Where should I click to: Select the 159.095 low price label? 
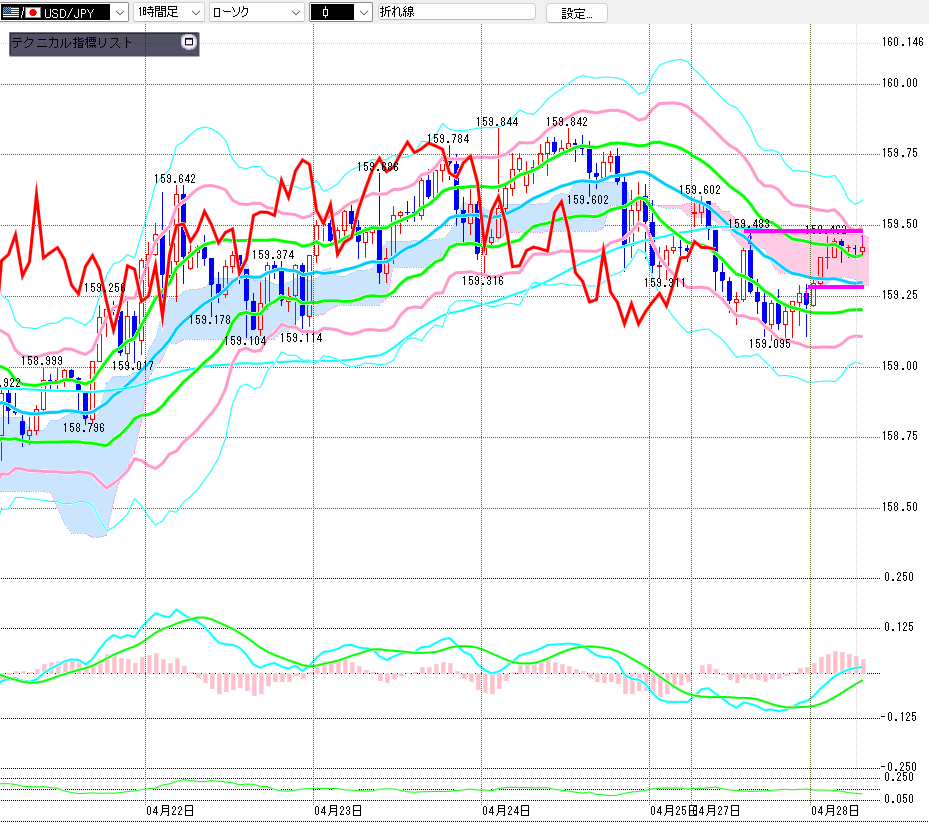(769, 343)
